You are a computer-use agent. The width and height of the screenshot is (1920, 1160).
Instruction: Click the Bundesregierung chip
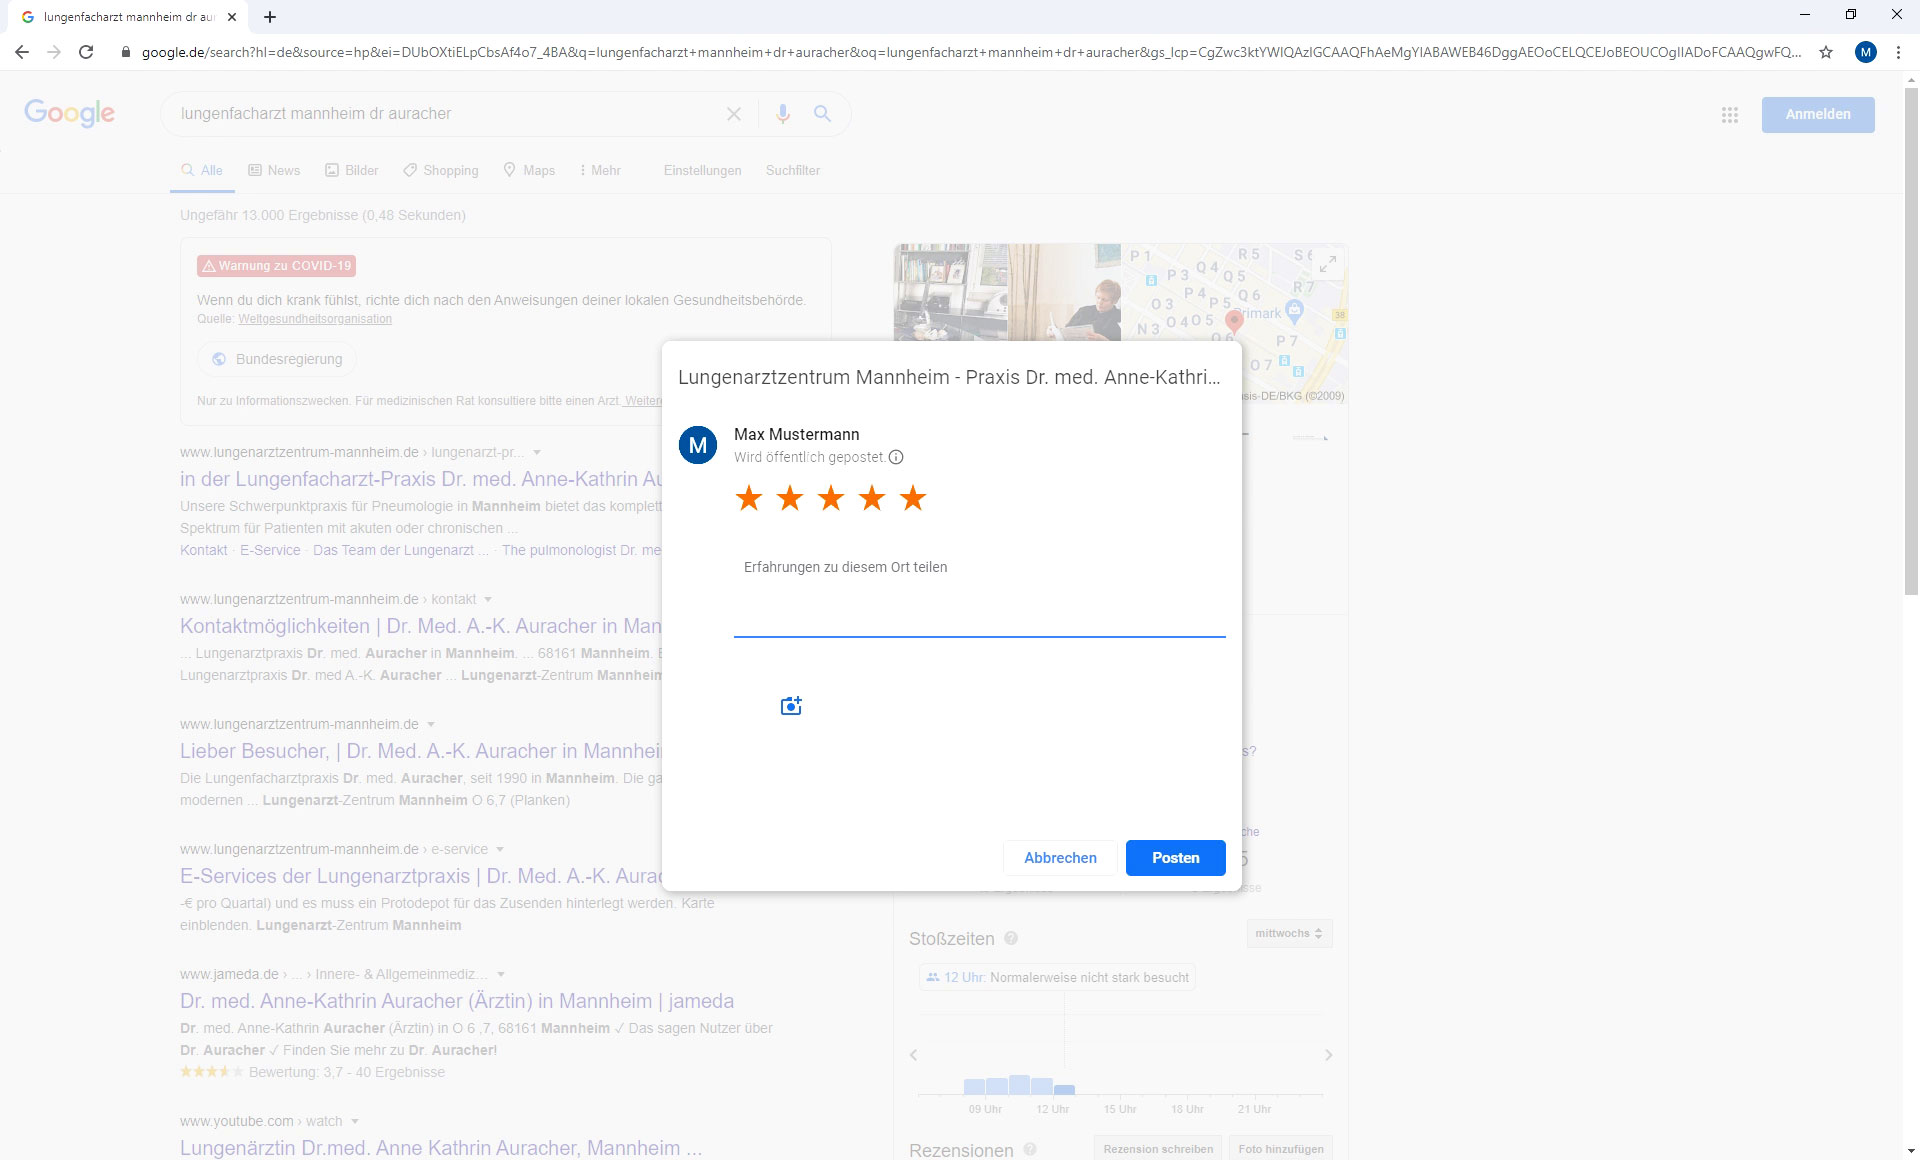click(277, 359)
